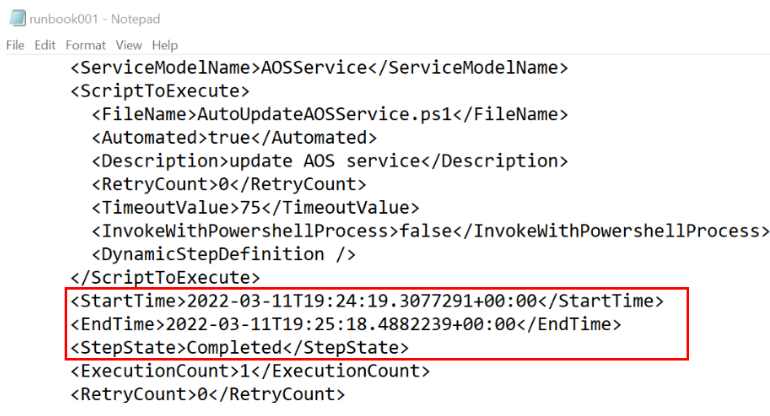Click the Notepad icon in title bar
This screenshot has width=770, height=416.
point(16,19)
